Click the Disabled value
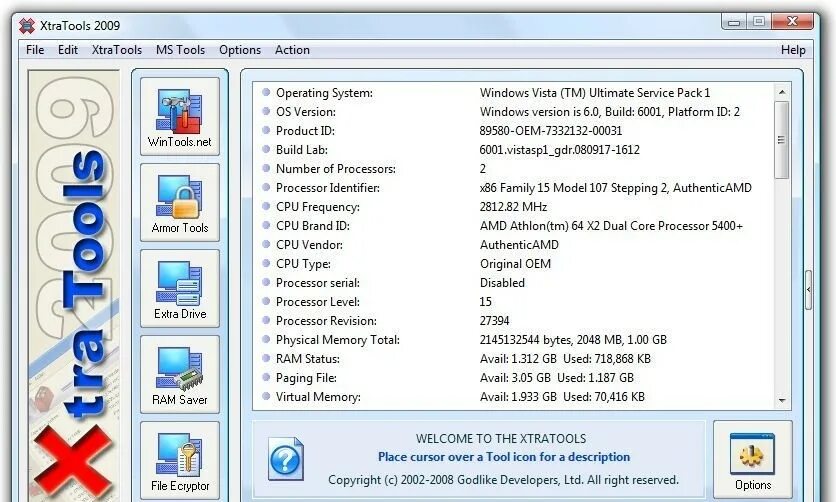This screenshot has width=836, height=502. pyautogui.click(x=502, y=283)
